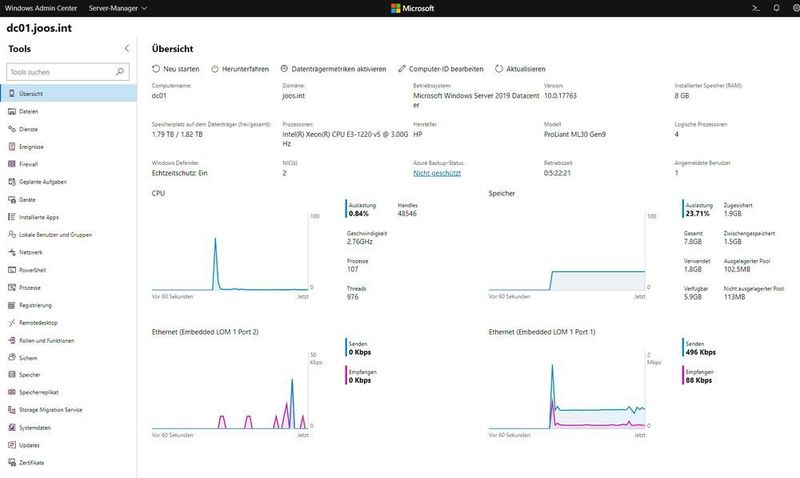This screenshot has height=478, width=800.
Task: Click the Sichern icon
Action: point(12,358)
